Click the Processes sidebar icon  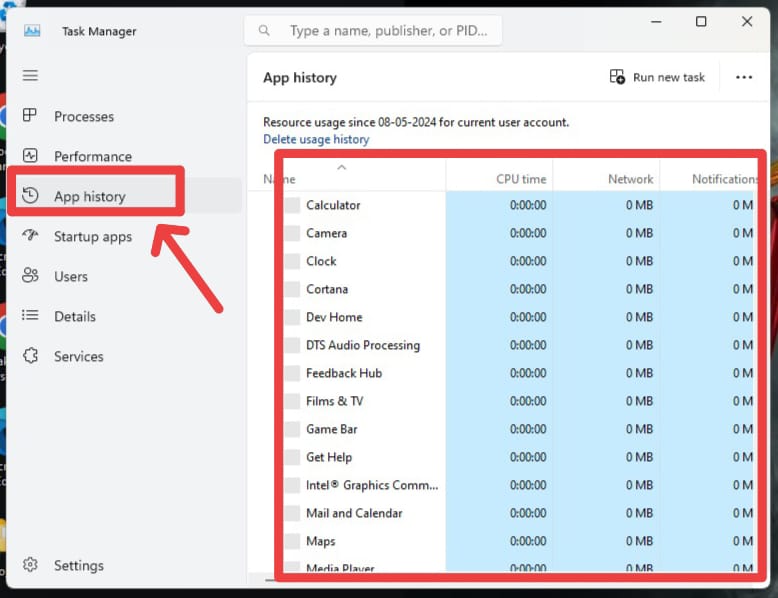click(30, 115)
